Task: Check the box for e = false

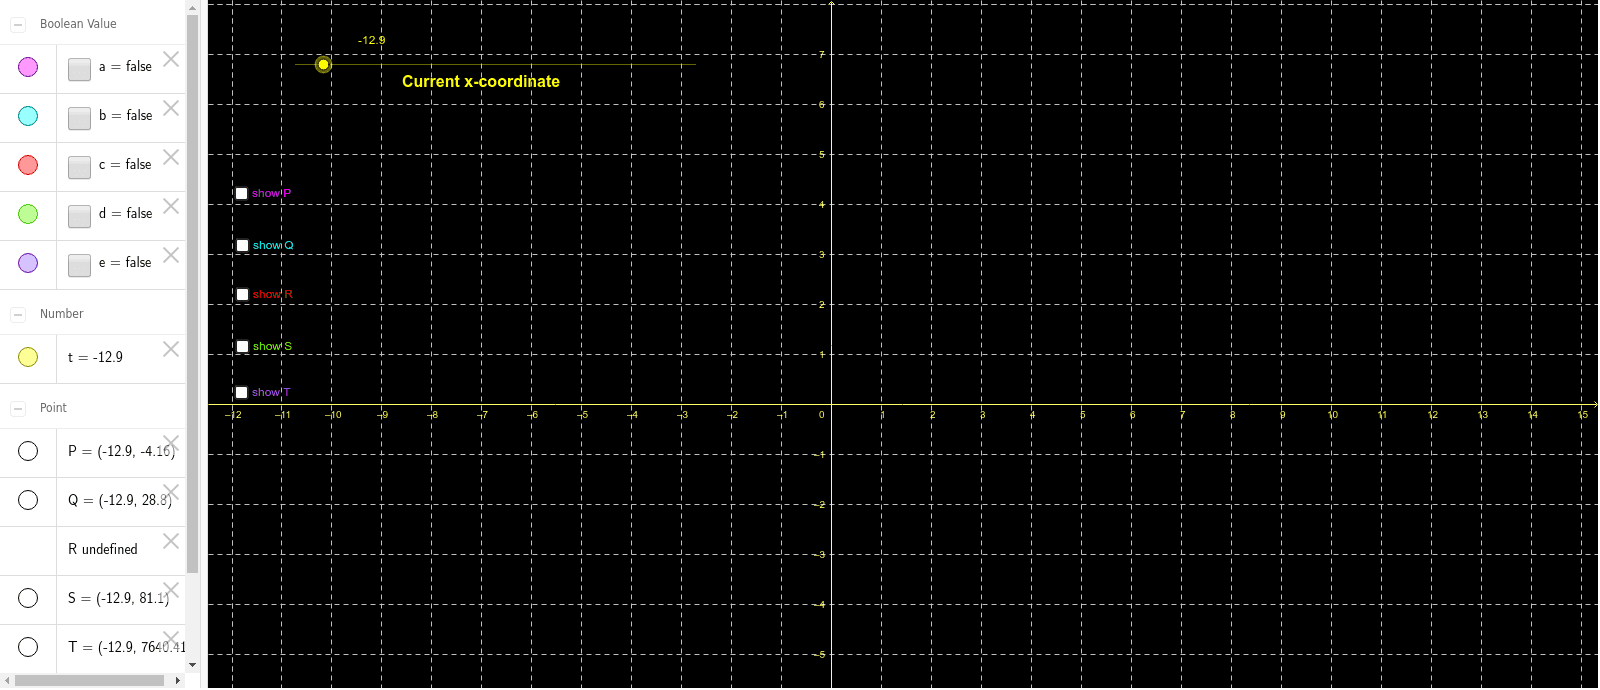Action: [80, 265]
